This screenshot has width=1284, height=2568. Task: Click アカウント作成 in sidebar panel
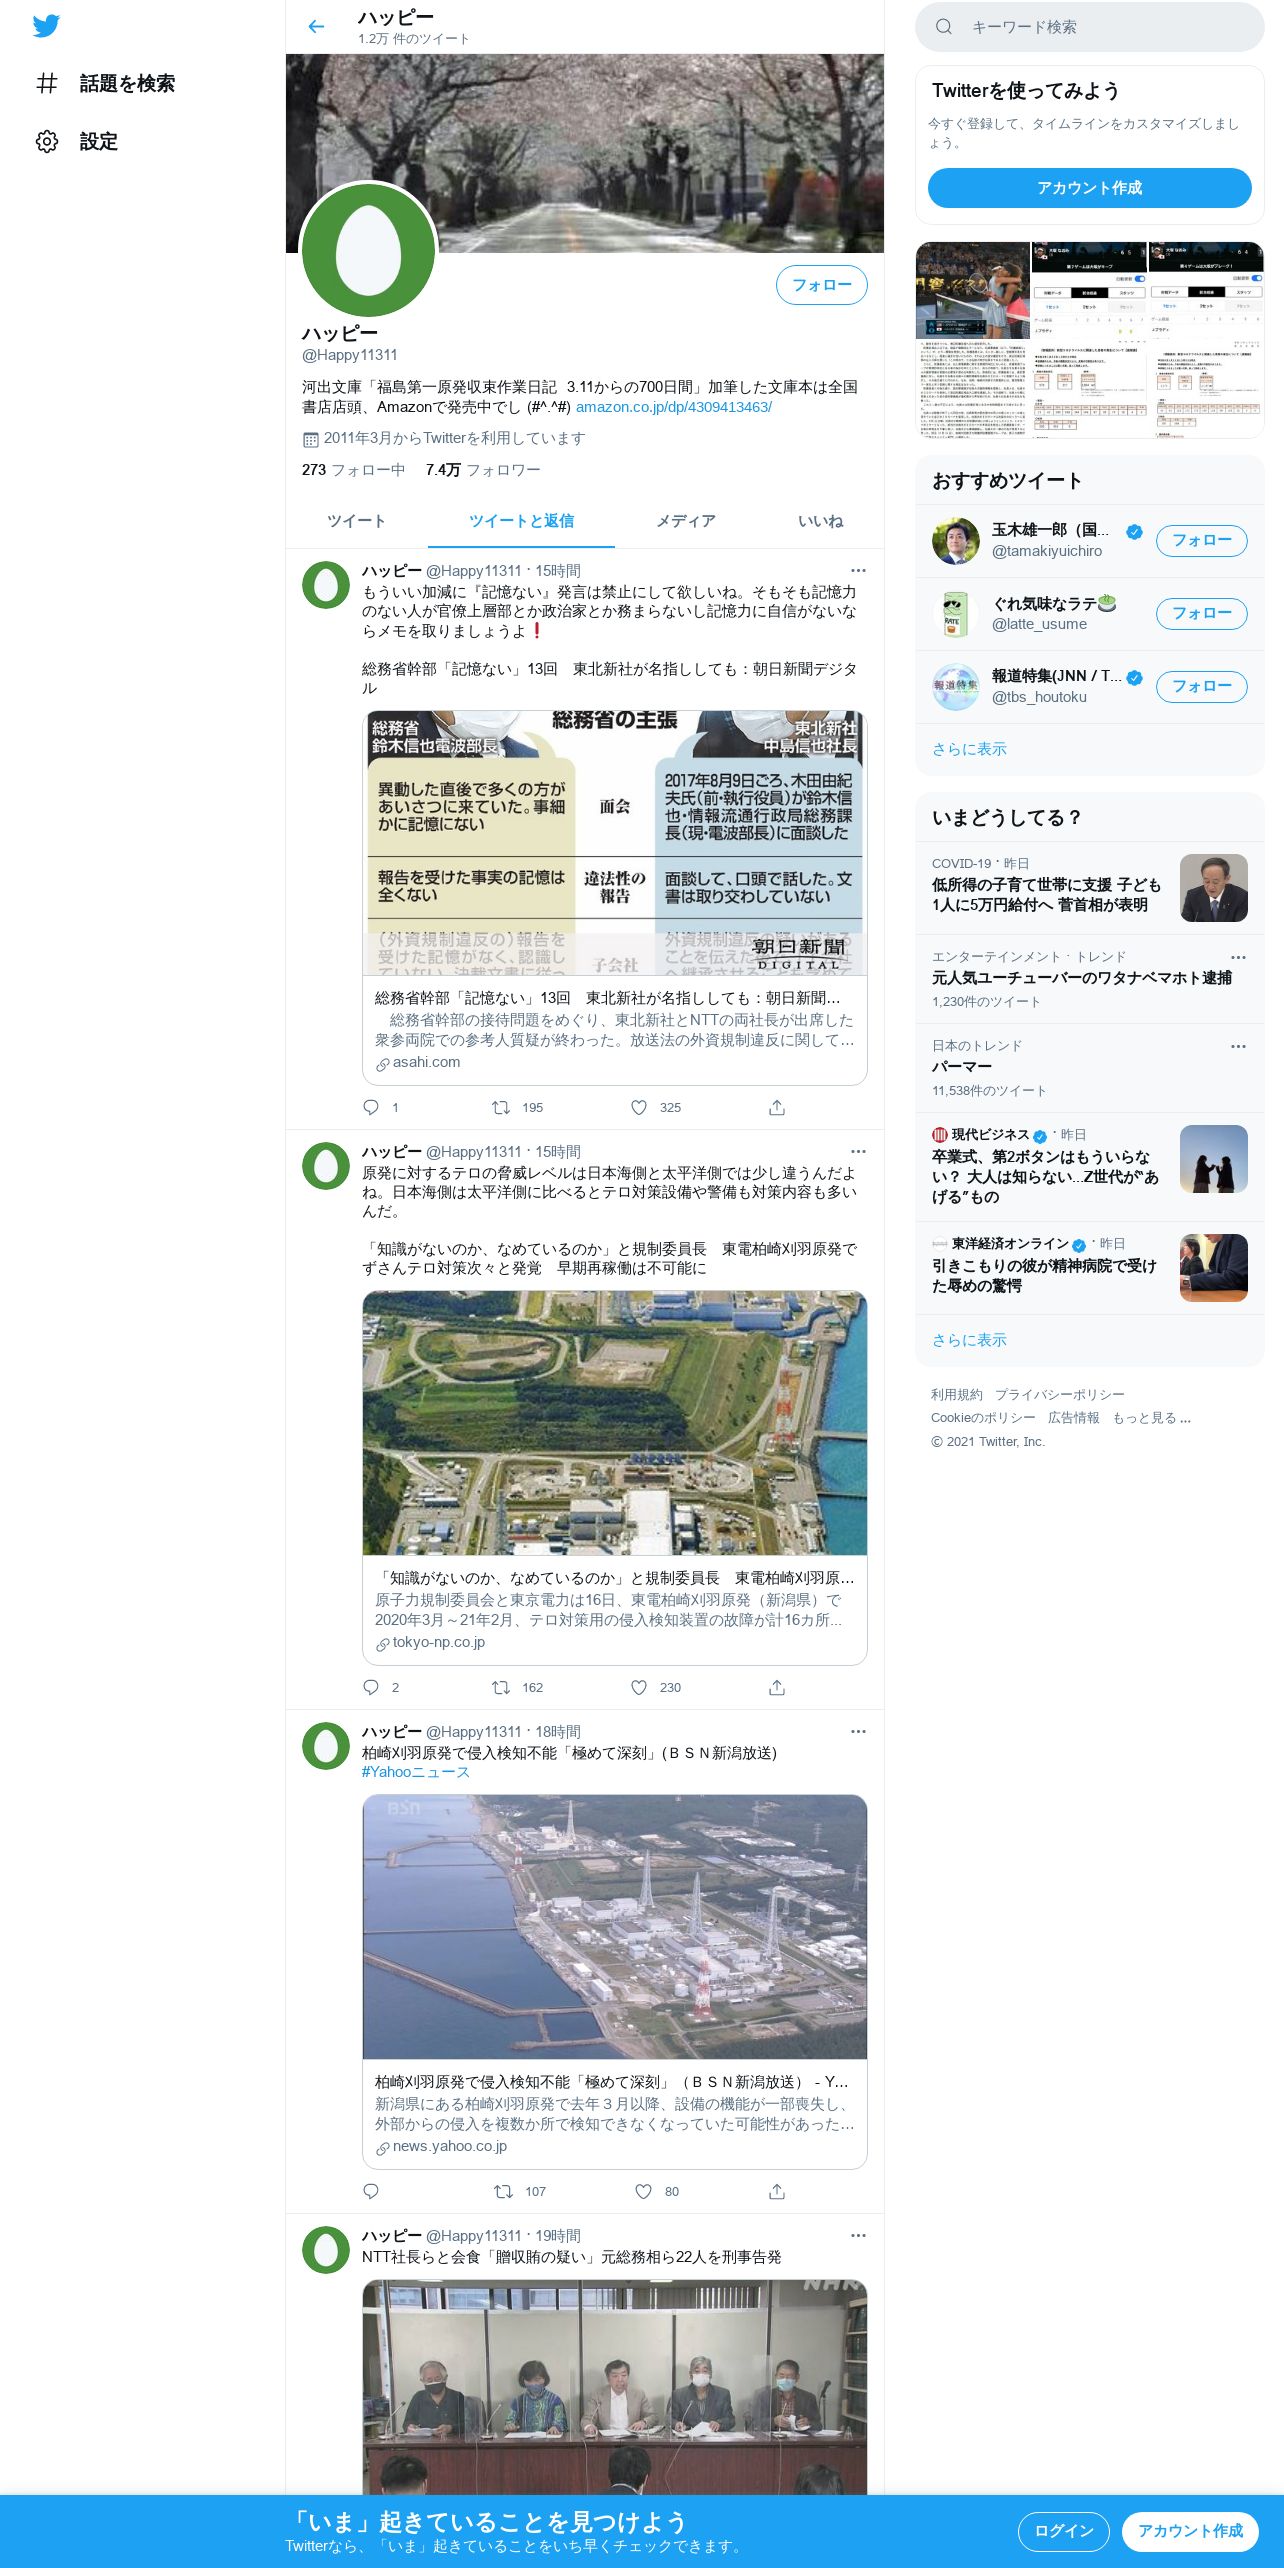pos(1089,188)
